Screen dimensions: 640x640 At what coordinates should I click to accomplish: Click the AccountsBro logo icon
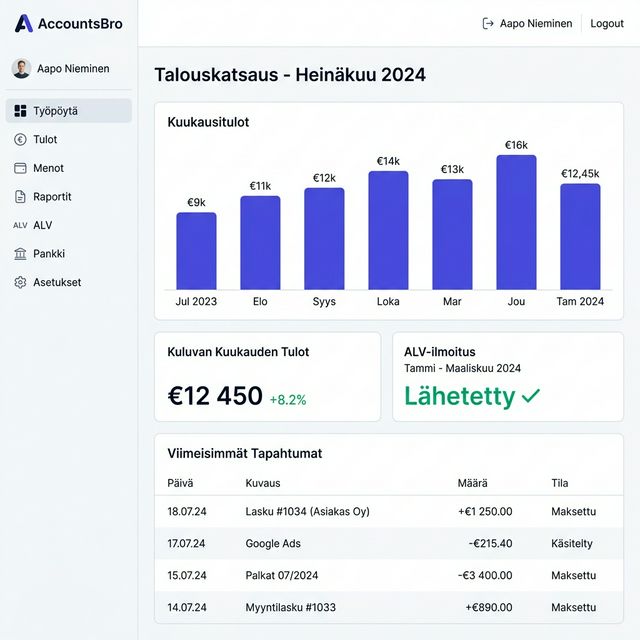24,23
